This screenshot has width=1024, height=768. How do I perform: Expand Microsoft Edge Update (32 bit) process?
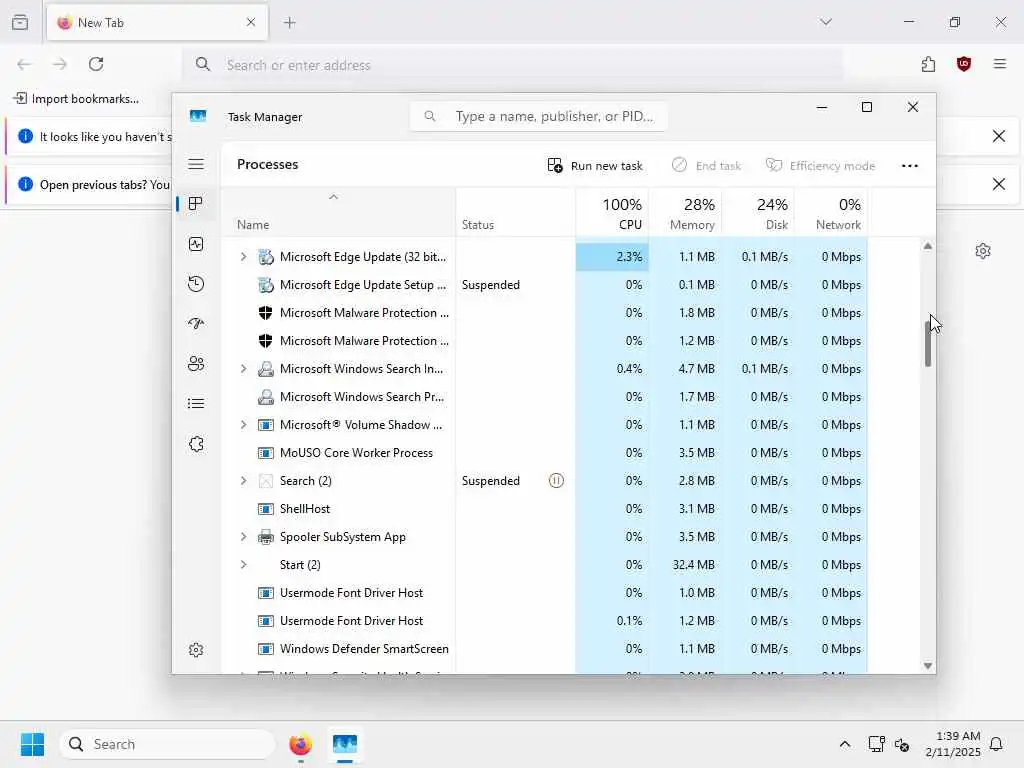[x=243, y=257]
